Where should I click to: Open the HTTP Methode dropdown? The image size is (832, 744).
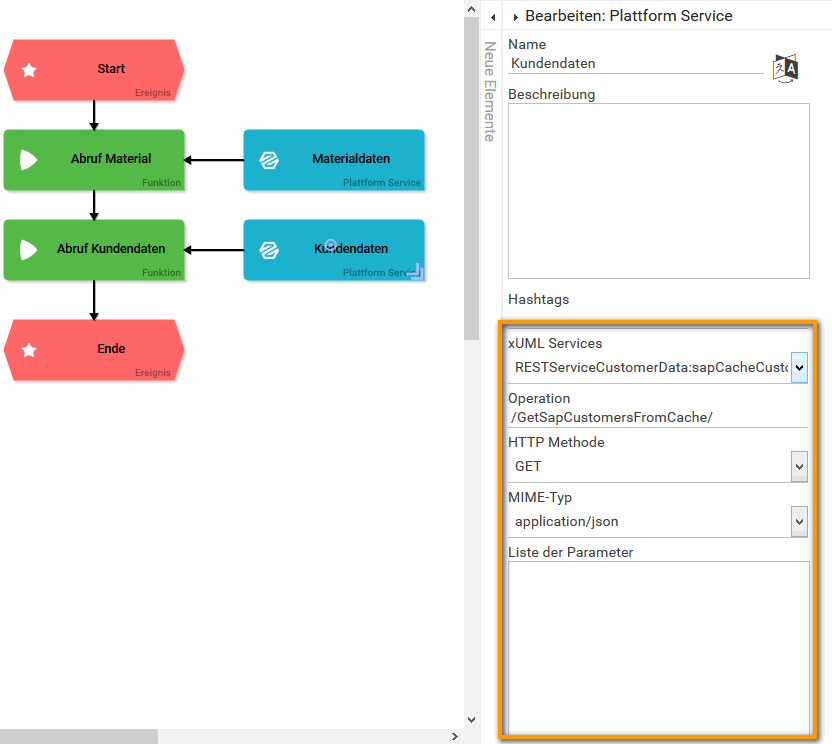click(799, 466)
